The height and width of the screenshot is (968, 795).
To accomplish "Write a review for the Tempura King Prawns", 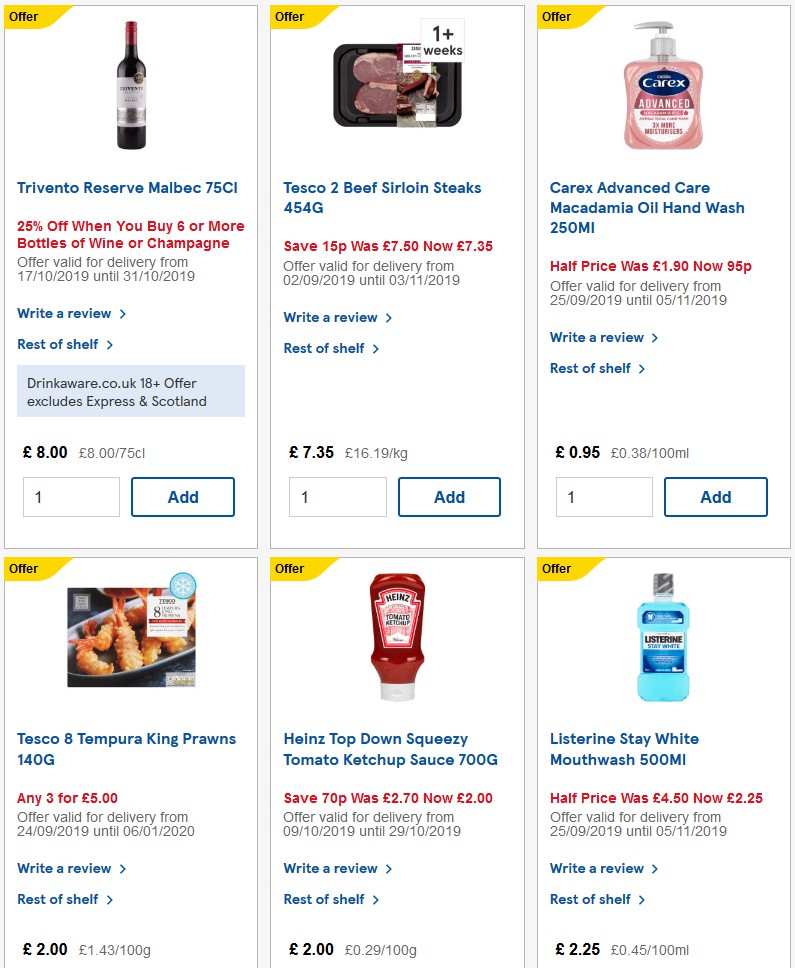I will tap(65, 868).
